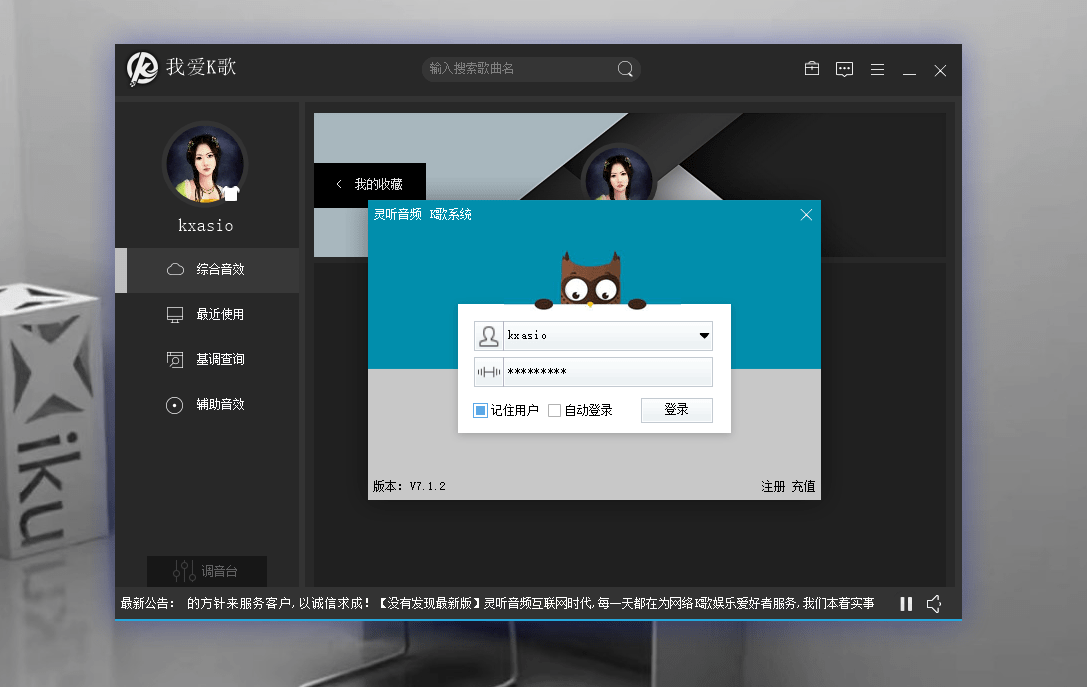
Task: Click the speaker volume icon in status bar
Action: 934,604
